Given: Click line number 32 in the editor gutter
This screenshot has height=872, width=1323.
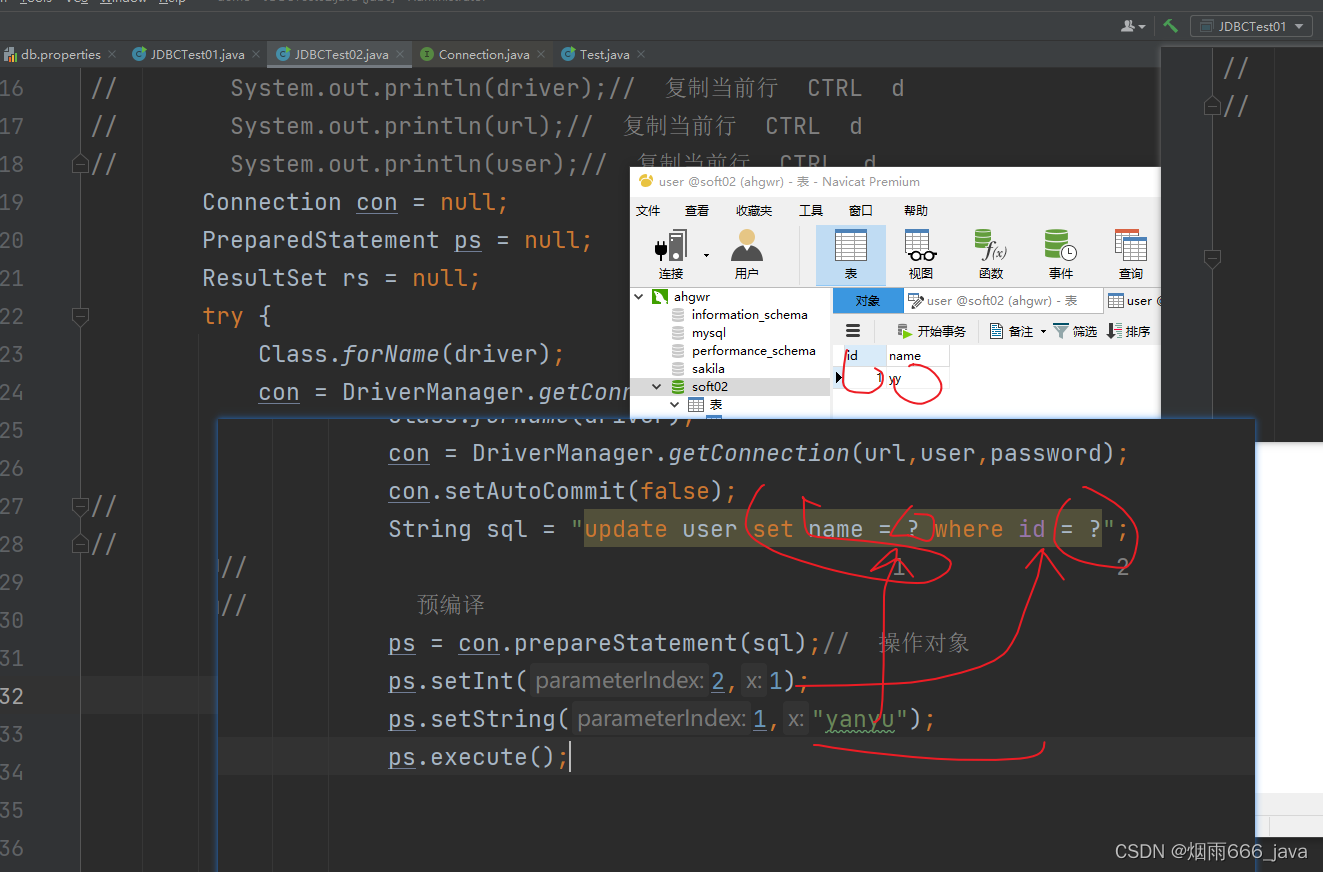Looking at the screenshot, I should coord(12,696).
